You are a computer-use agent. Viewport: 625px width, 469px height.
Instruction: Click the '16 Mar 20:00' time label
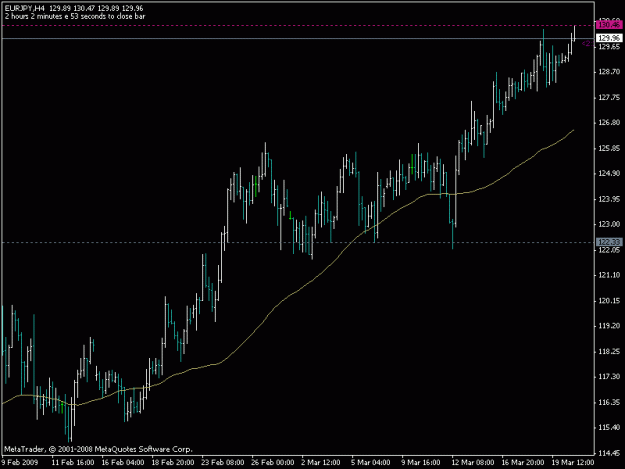coord(523,463)
